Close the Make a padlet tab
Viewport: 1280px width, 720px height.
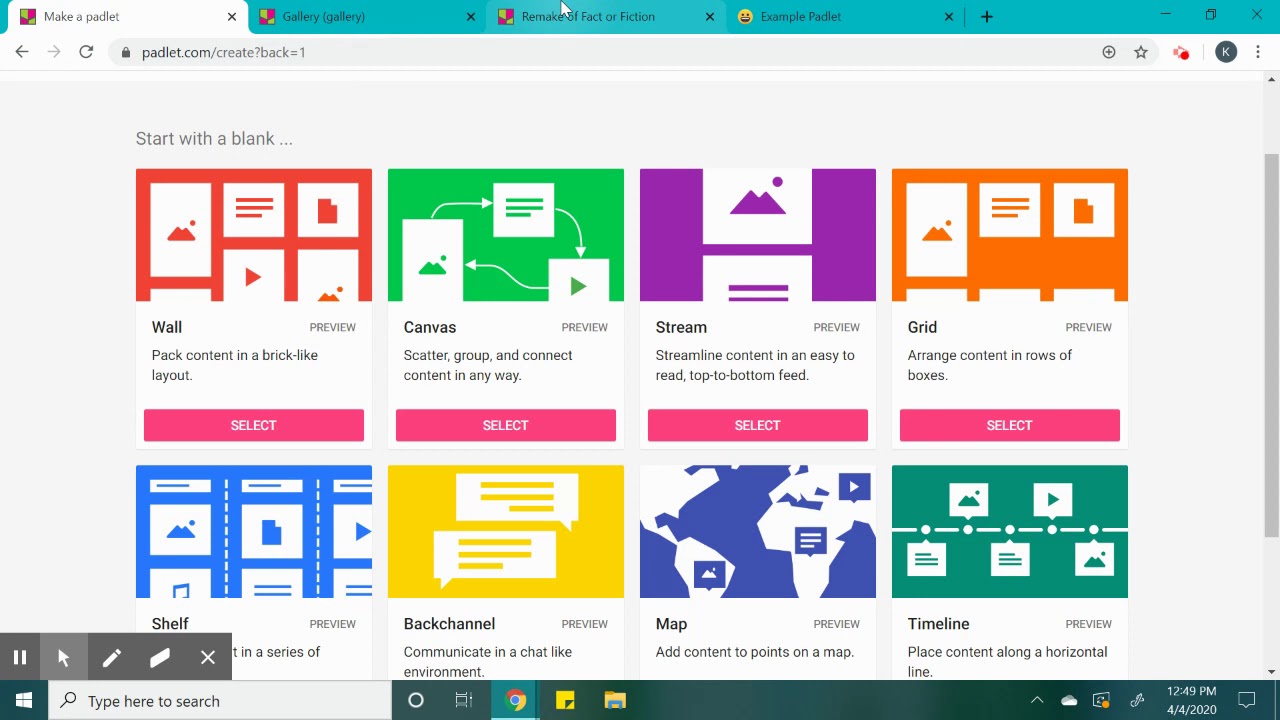tap(232, 16)
